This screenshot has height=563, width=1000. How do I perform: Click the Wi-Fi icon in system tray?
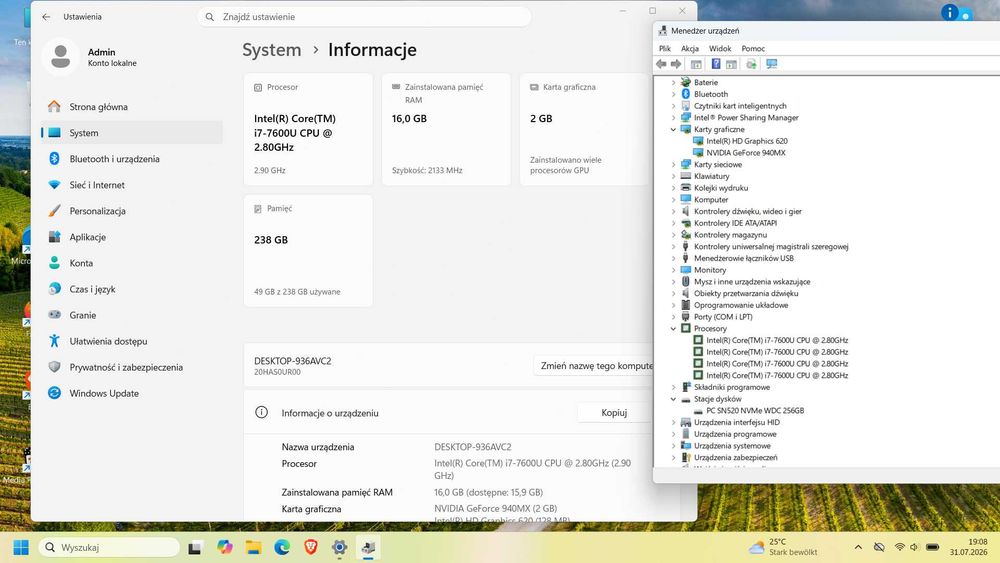(899, 547)
